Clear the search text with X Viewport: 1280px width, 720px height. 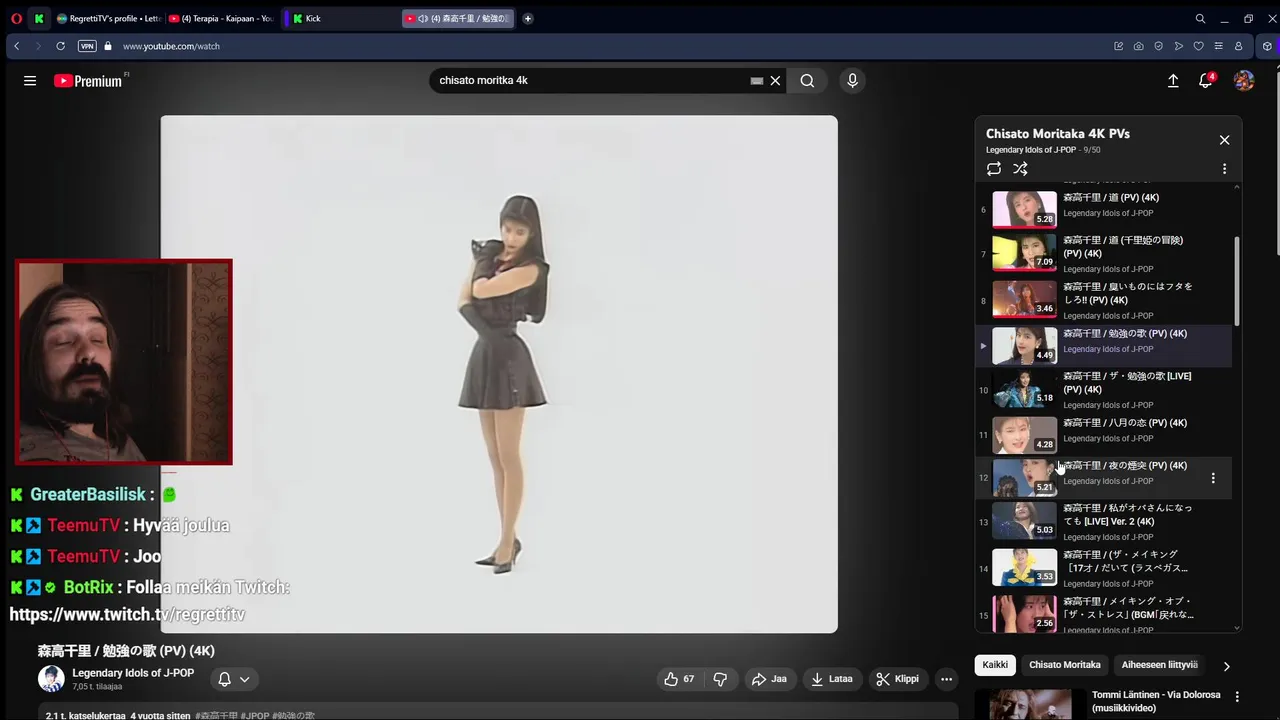[775, 81]
